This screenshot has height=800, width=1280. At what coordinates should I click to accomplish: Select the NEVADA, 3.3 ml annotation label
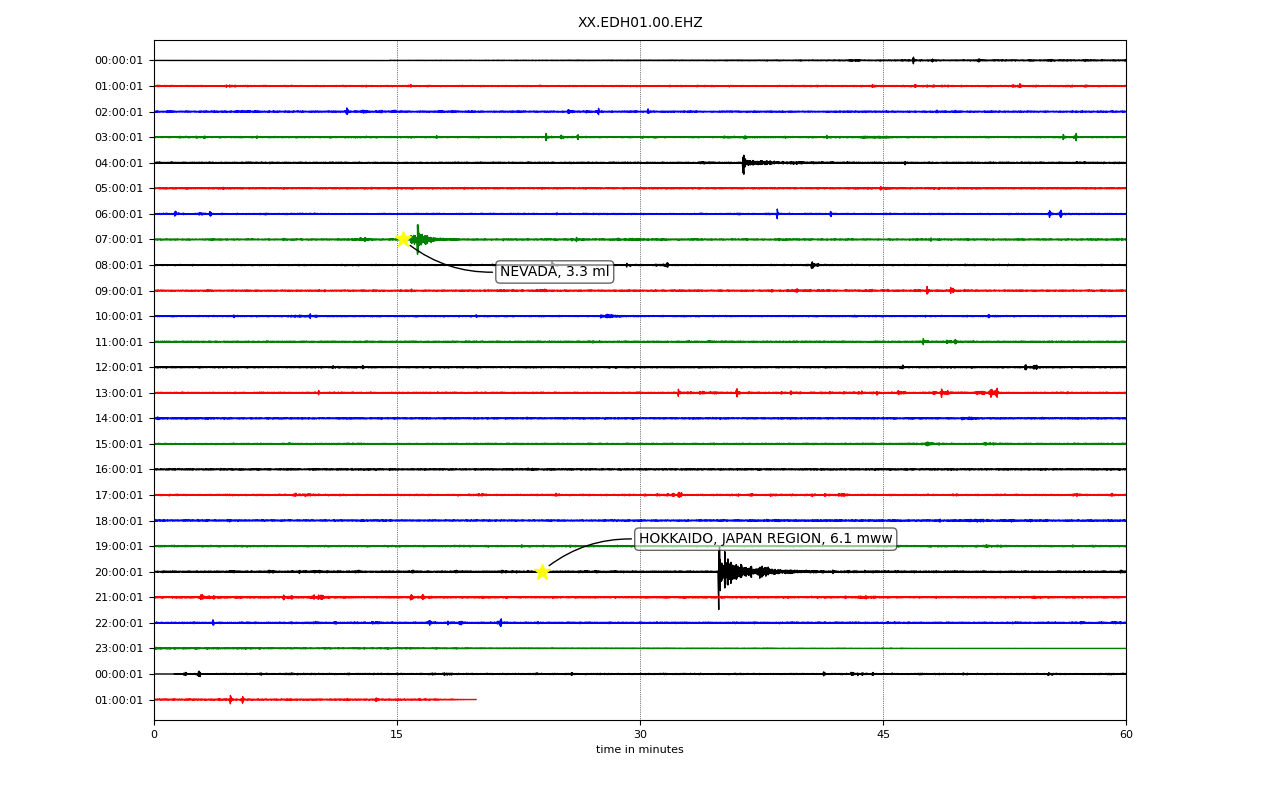click(x=554, y=272)
